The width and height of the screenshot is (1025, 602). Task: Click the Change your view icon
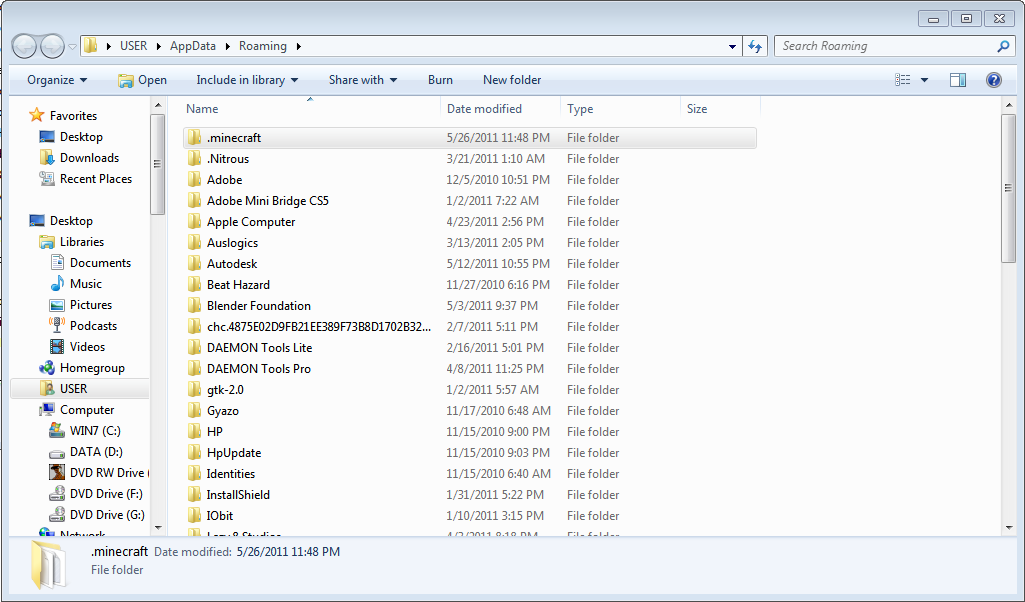tap(903, 80)
